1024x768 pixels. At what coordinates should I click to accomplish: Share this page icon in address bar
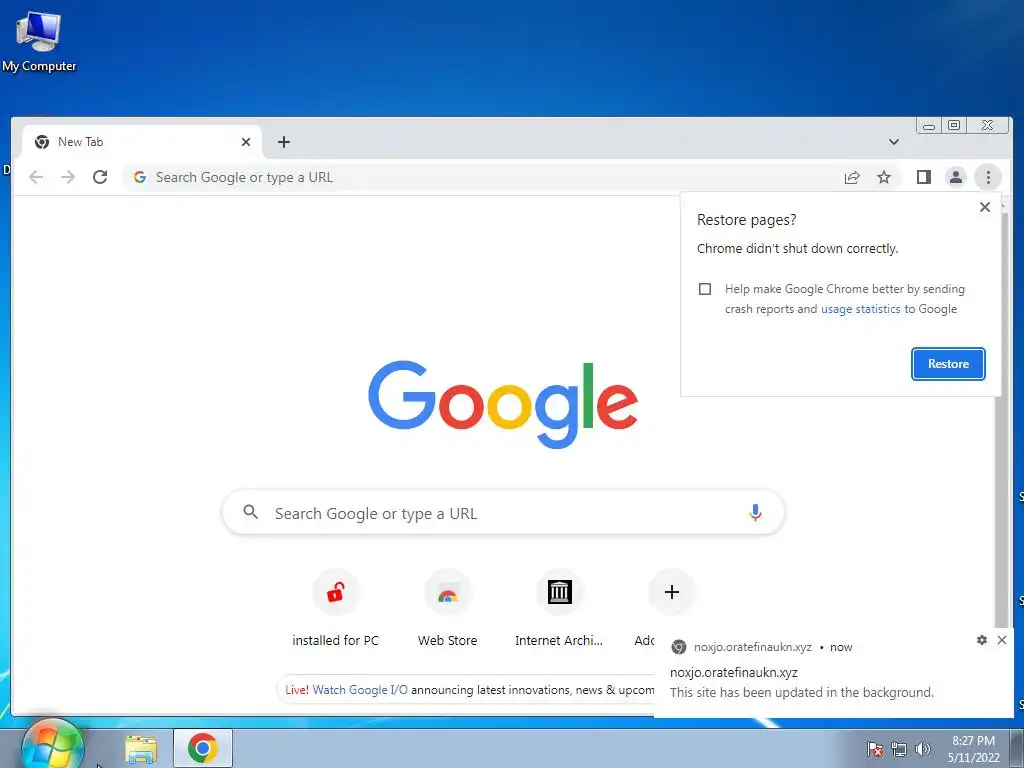click(852, 177)
